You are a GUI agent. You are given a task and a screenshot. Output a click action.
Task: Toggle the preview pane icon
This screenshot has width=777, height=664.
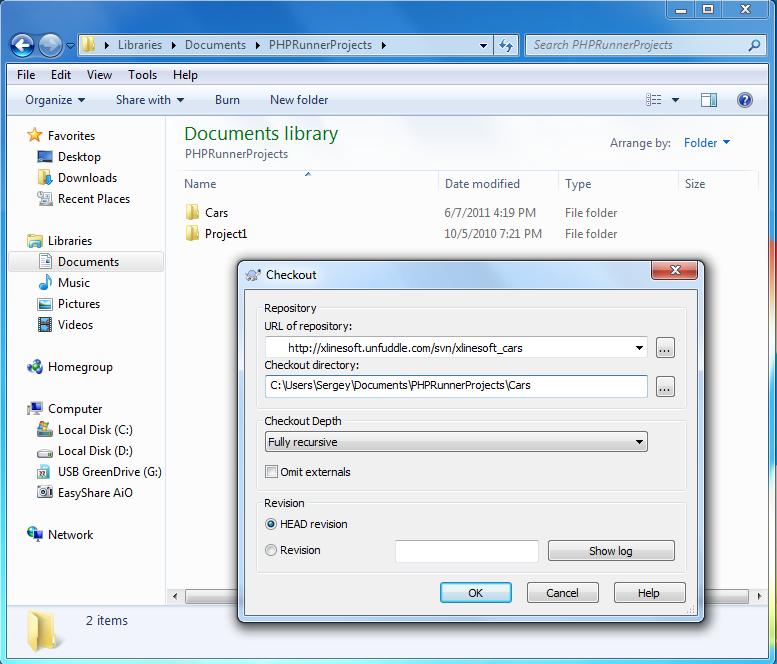[x=709, y=100]
